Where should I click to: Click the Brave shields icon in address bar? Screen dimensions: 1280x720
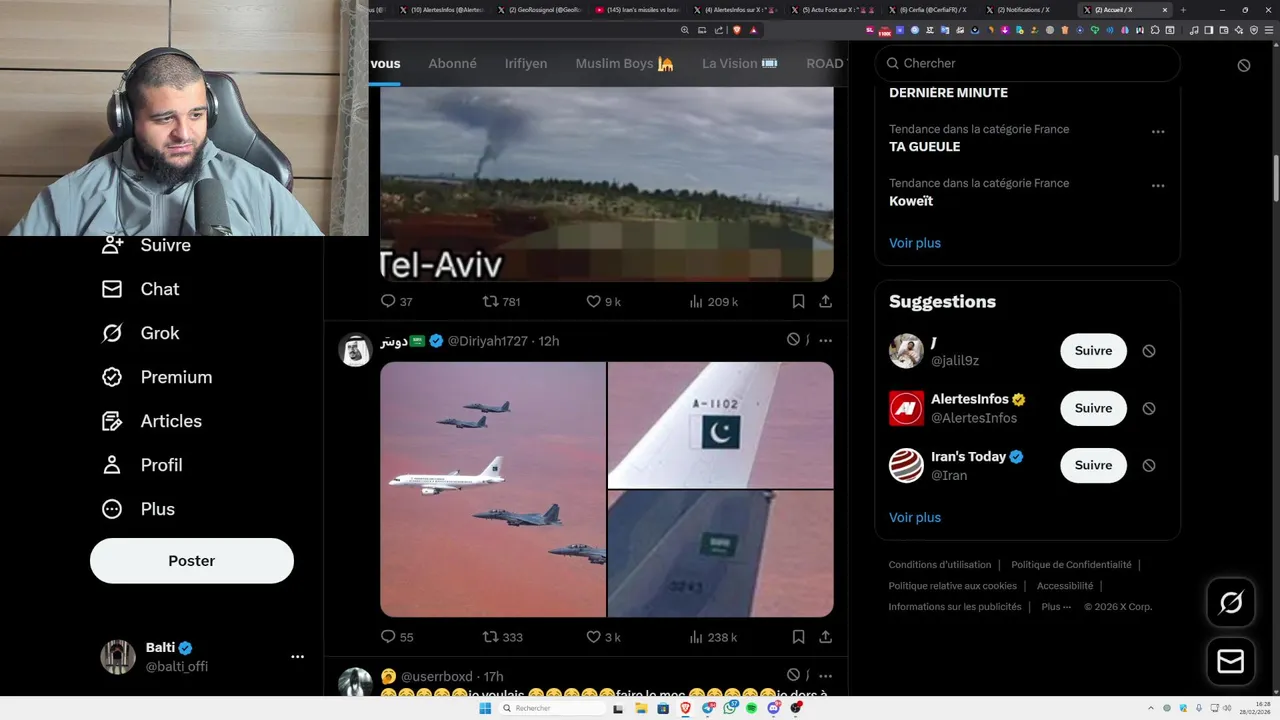coord(737,30)
